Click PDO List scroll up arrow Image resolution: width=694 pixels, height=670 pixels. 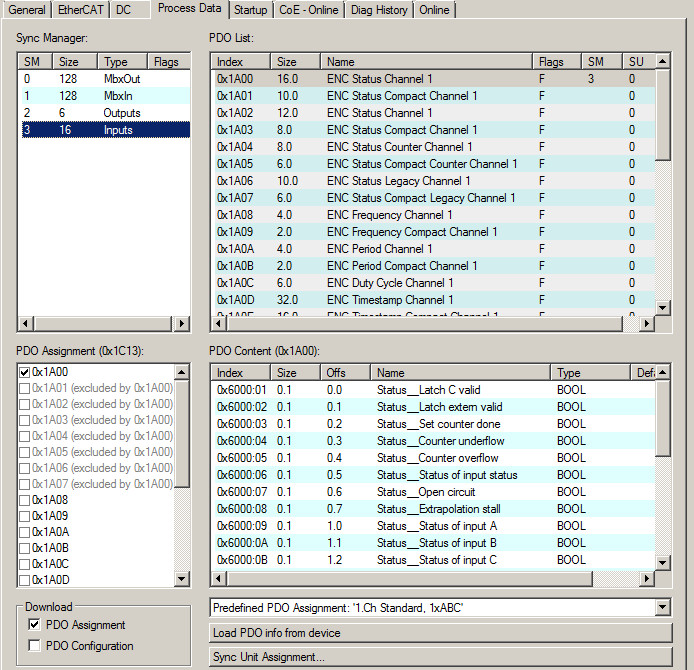[x=663, y=61]
